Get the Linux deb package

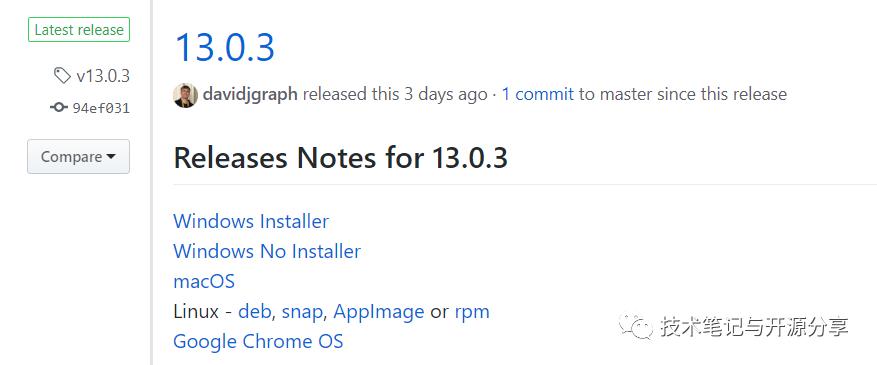254,311
